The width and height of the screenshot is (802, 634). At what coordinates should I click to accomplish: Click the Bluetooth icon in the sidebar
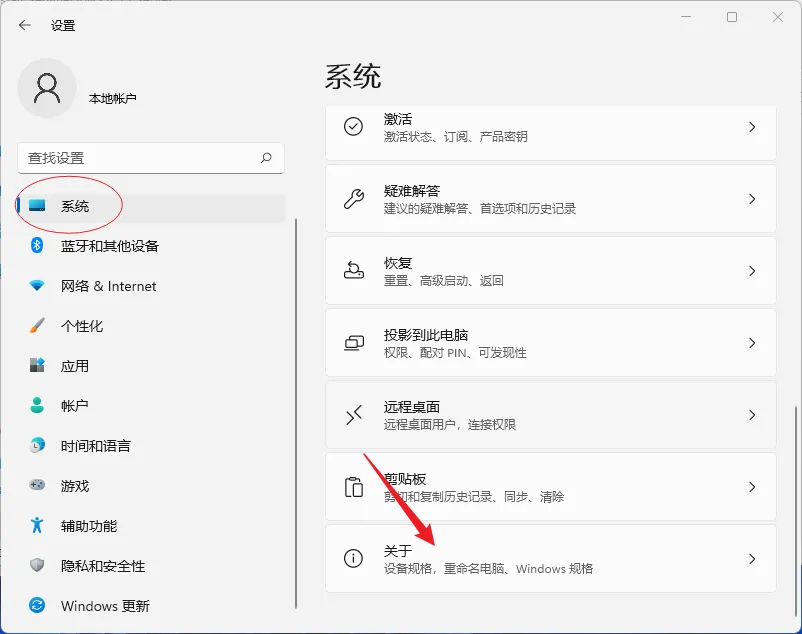pyautogui.click(x=37, y=245)
